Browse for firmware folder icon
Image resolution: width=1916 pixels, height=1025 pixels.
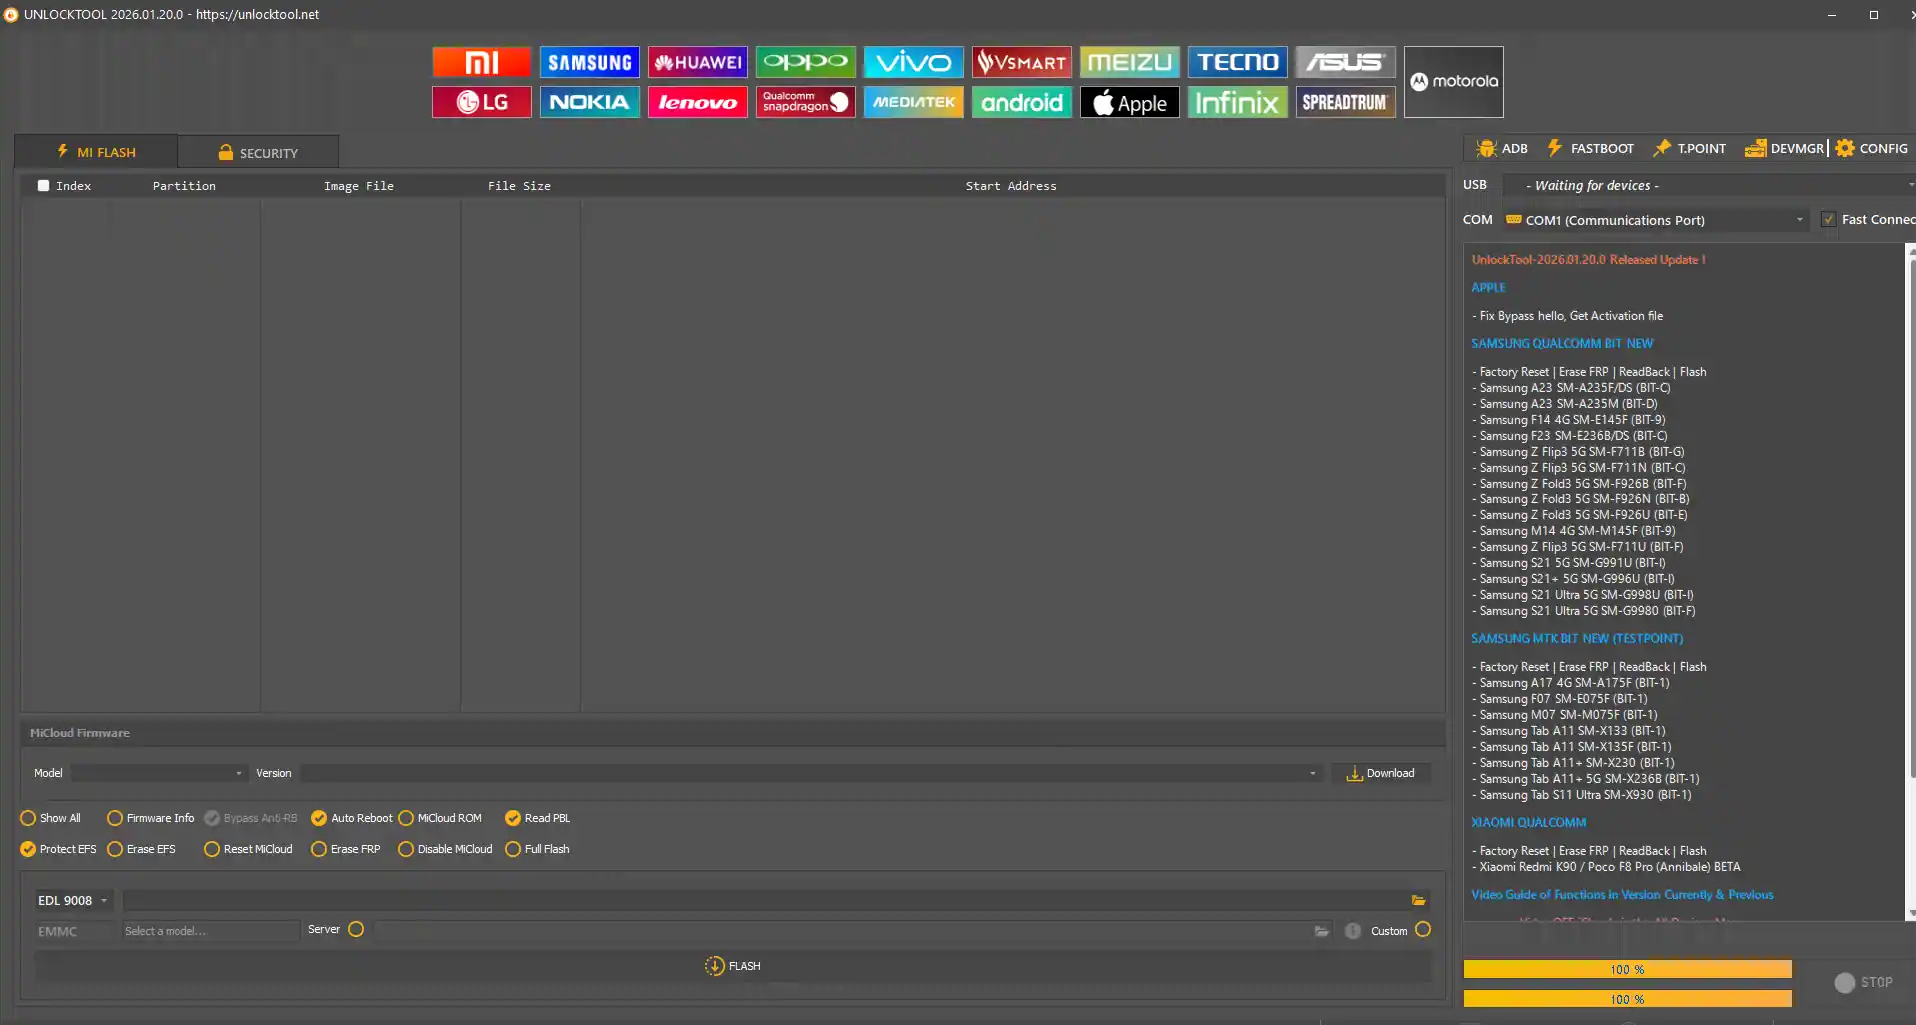[x=1418, y=900]
